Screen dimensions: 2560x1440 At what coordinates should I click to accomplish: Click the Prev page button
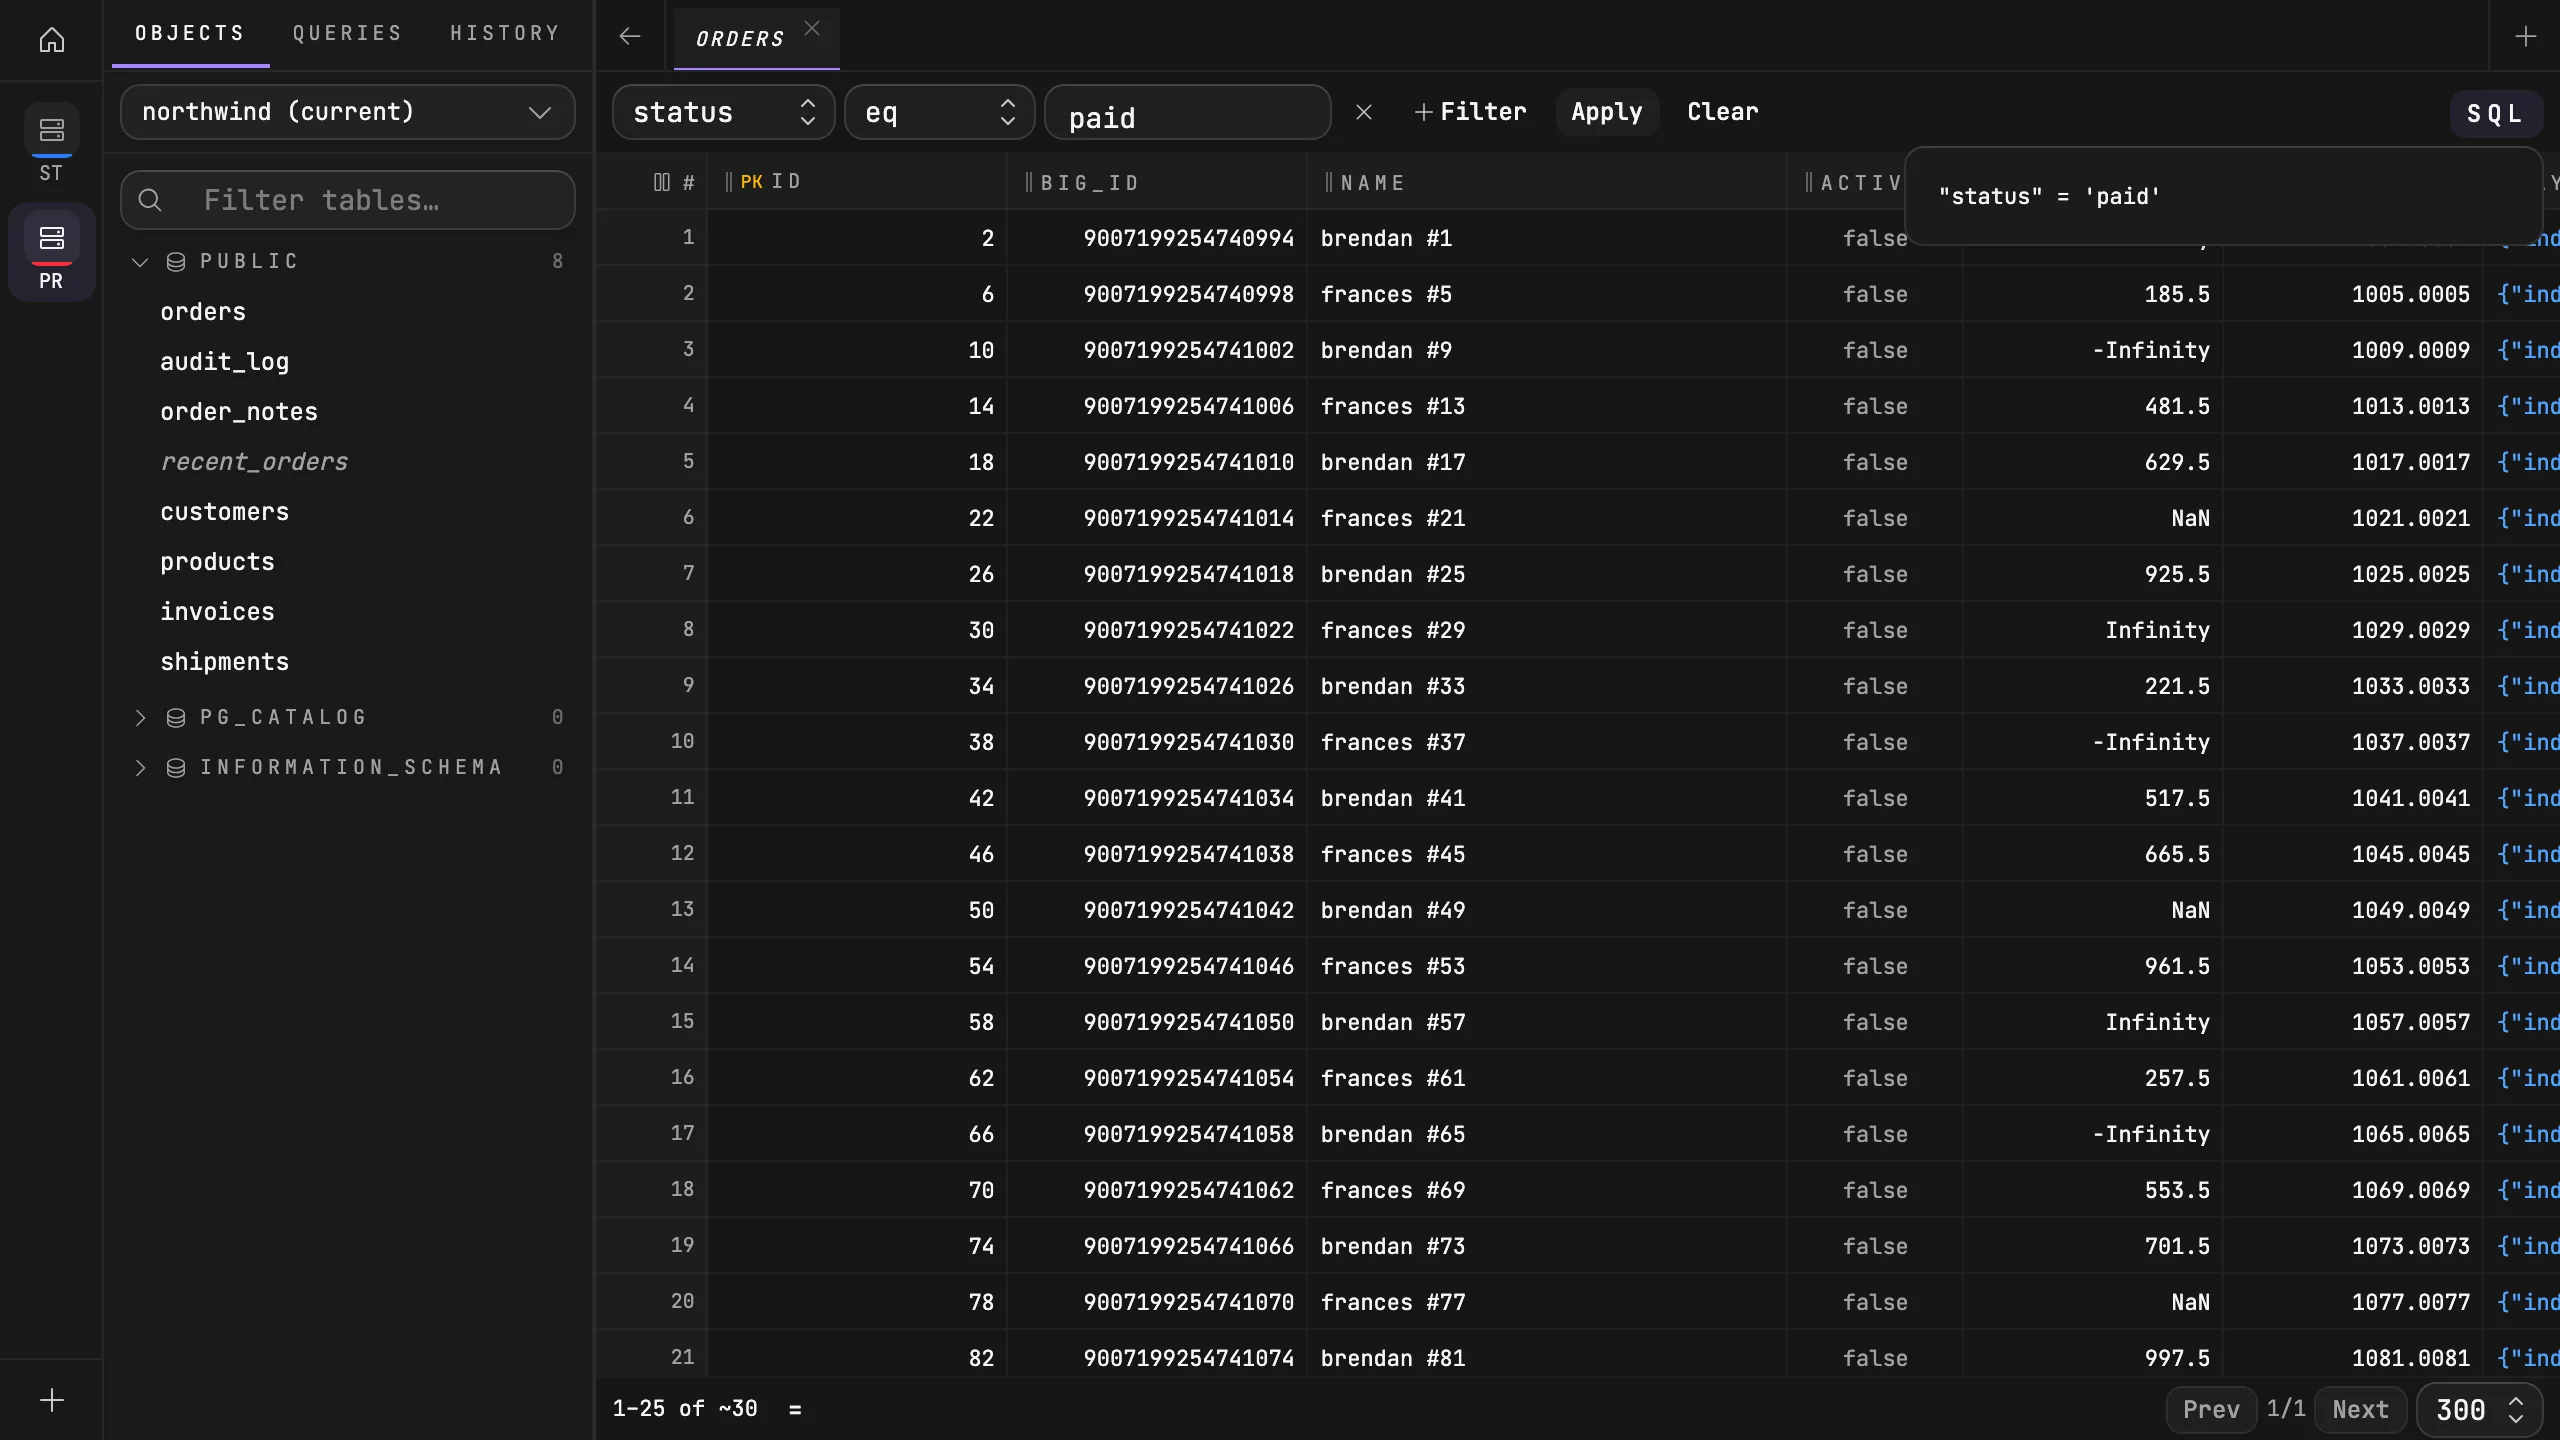pyautogui.click(x=2211, y=1410)
